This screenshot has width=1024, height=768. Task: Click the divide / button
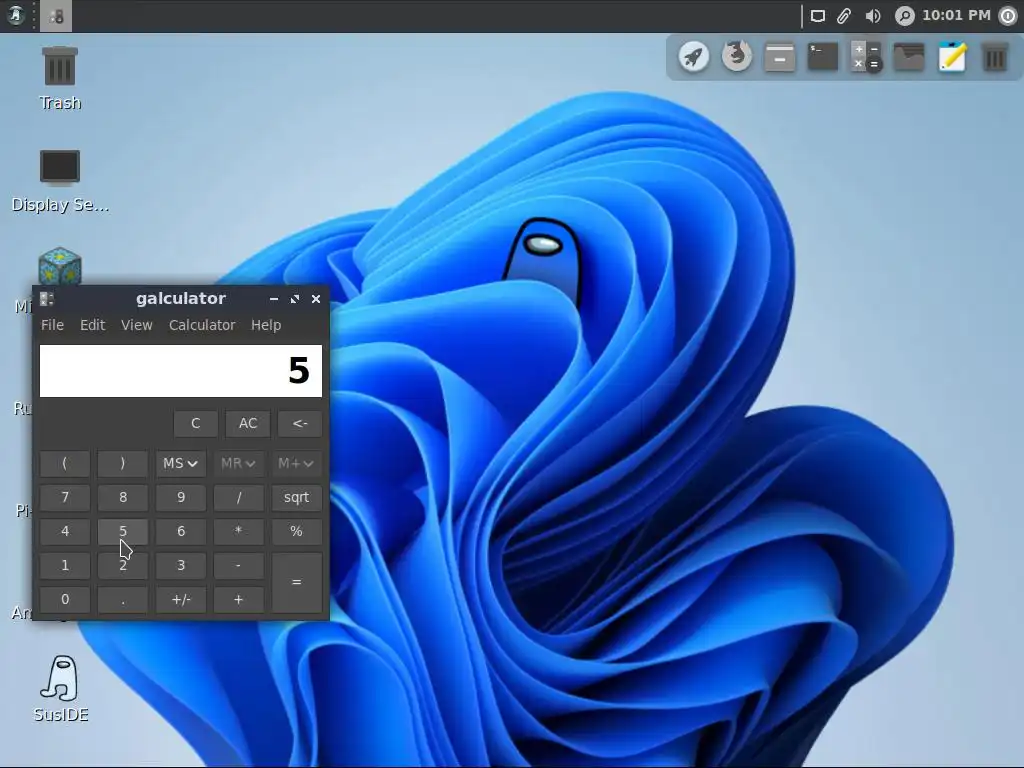[238, 498]
